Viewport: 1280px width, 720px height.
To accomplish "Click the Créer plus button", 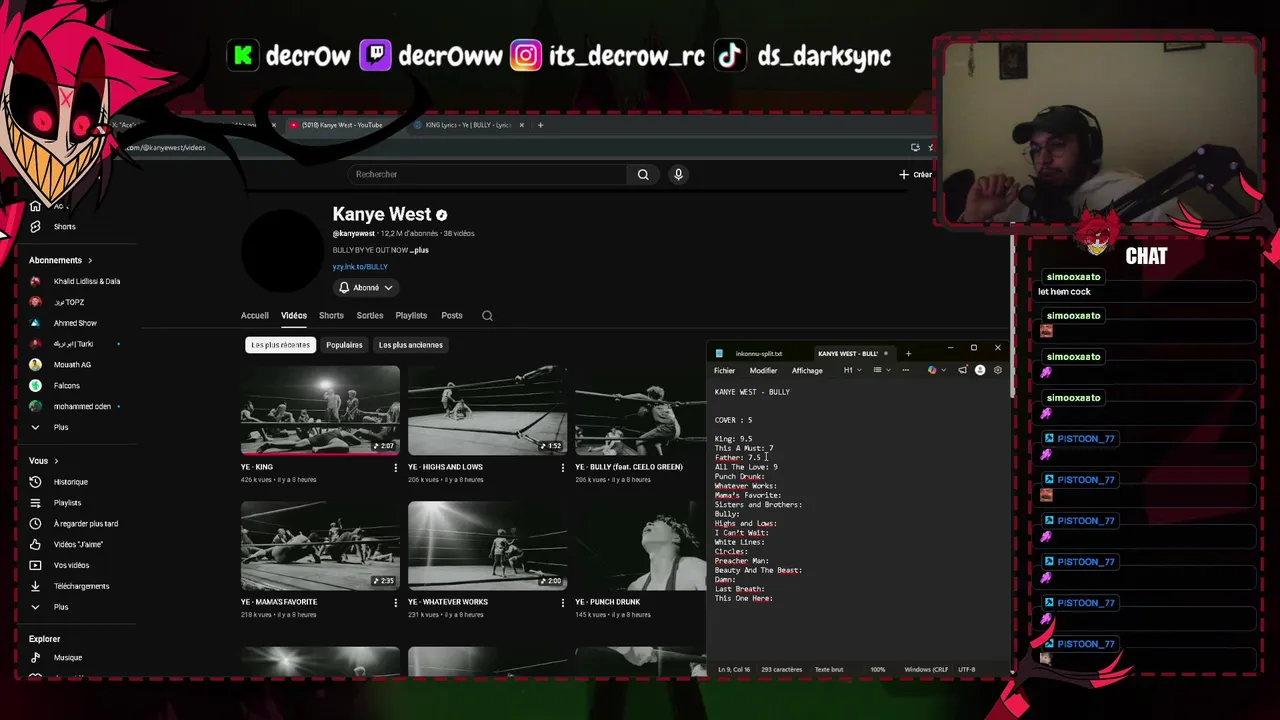I will pyautogui.click(x=915, y=174).
